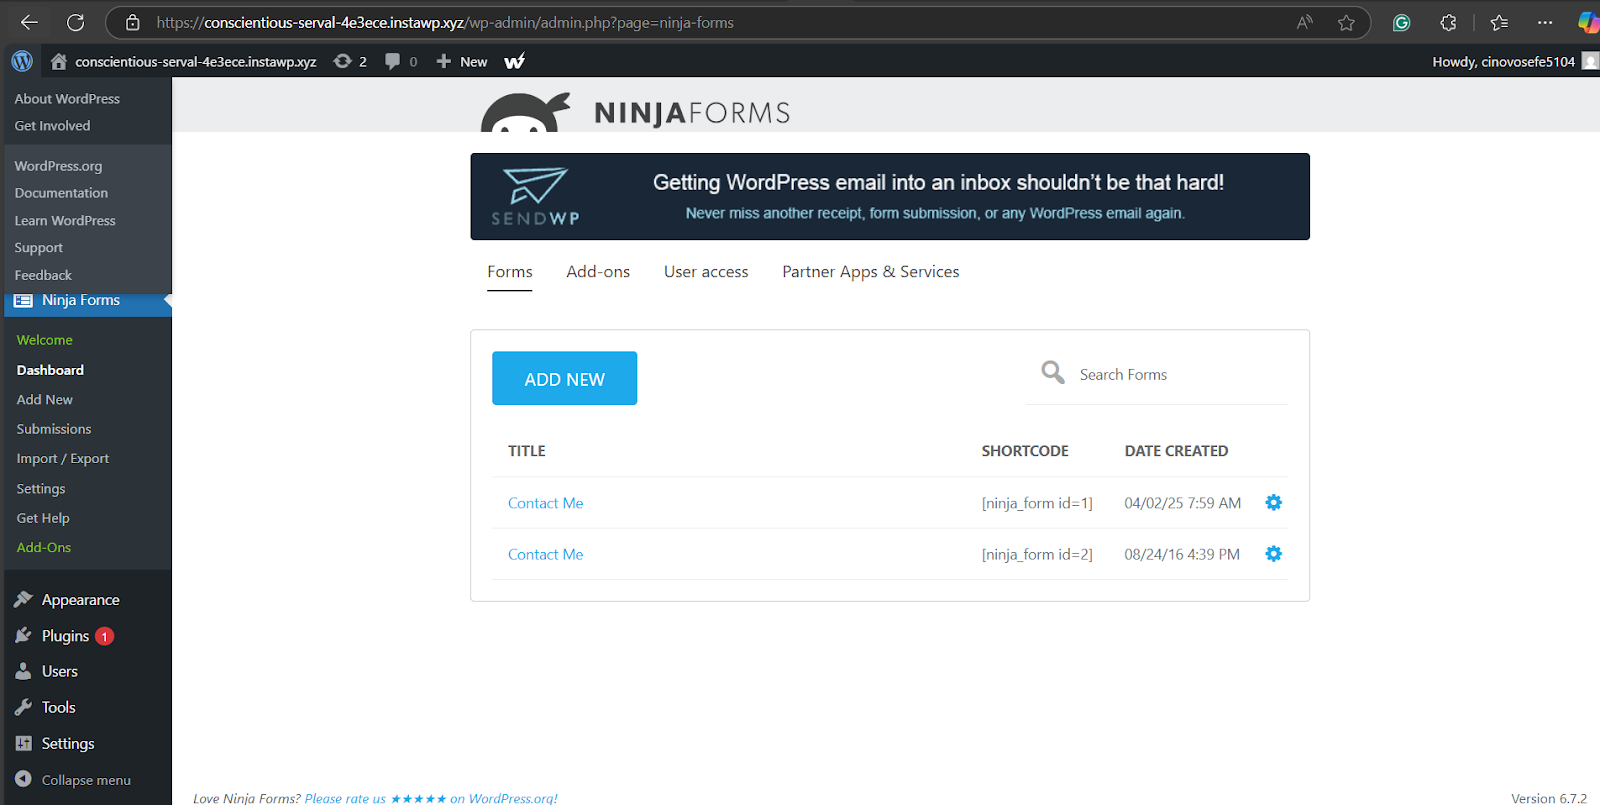This screenshot has width=1600, height=805.
Task: Open Feedback menu entry
Action: tap(43, 275)
